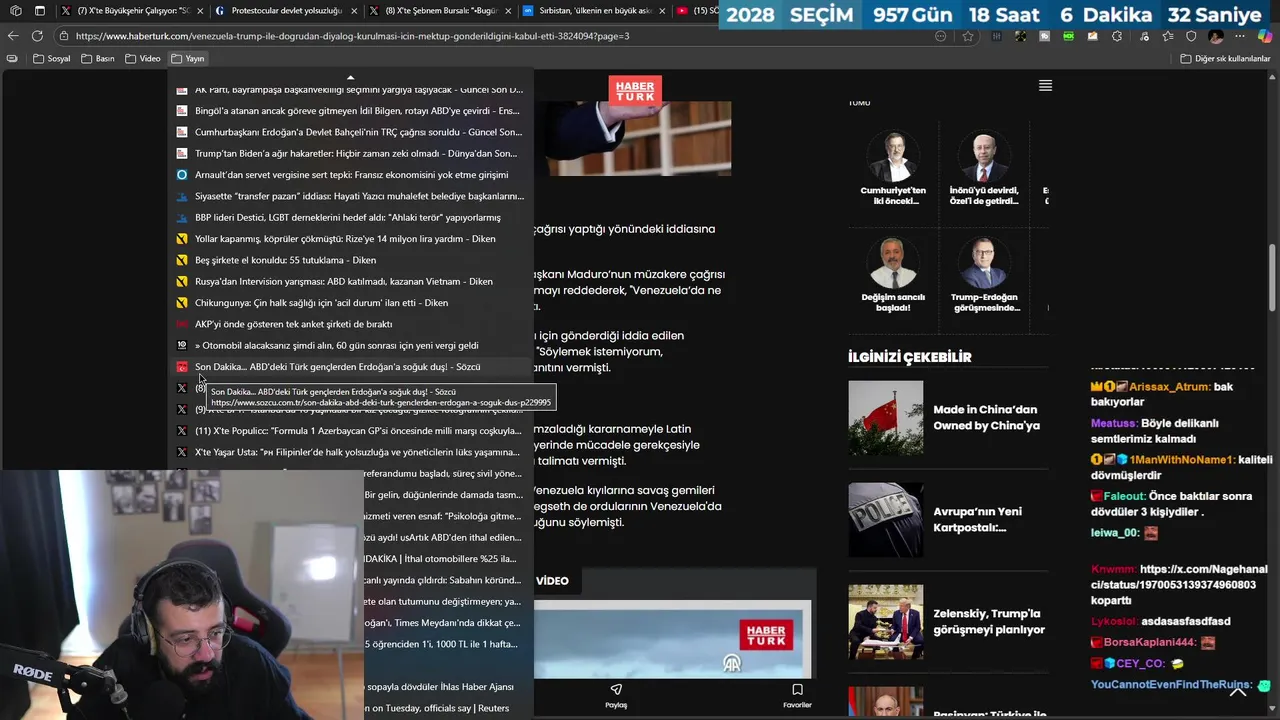Viewport: 1280px width, 720px height.
Task: Open Avrupa'nın Yeni Kartpostalı article
Action: click(x=979, y=519)
